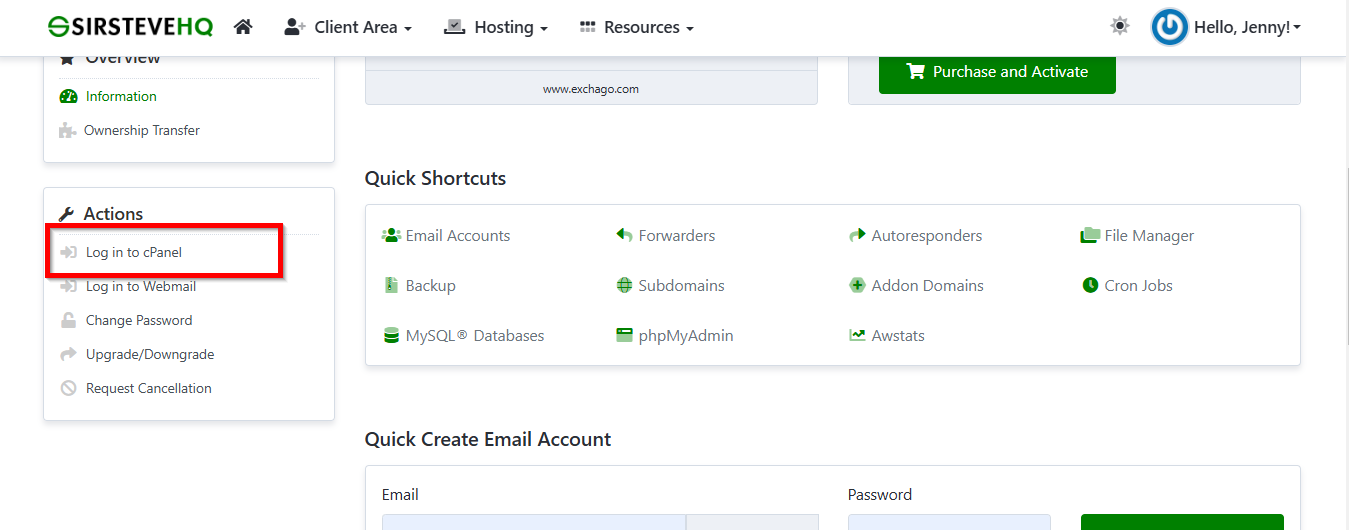This screenshot has height=530, width=1349.
Task: Click the Backup archive file icon
Action: [x=391, y=286]
